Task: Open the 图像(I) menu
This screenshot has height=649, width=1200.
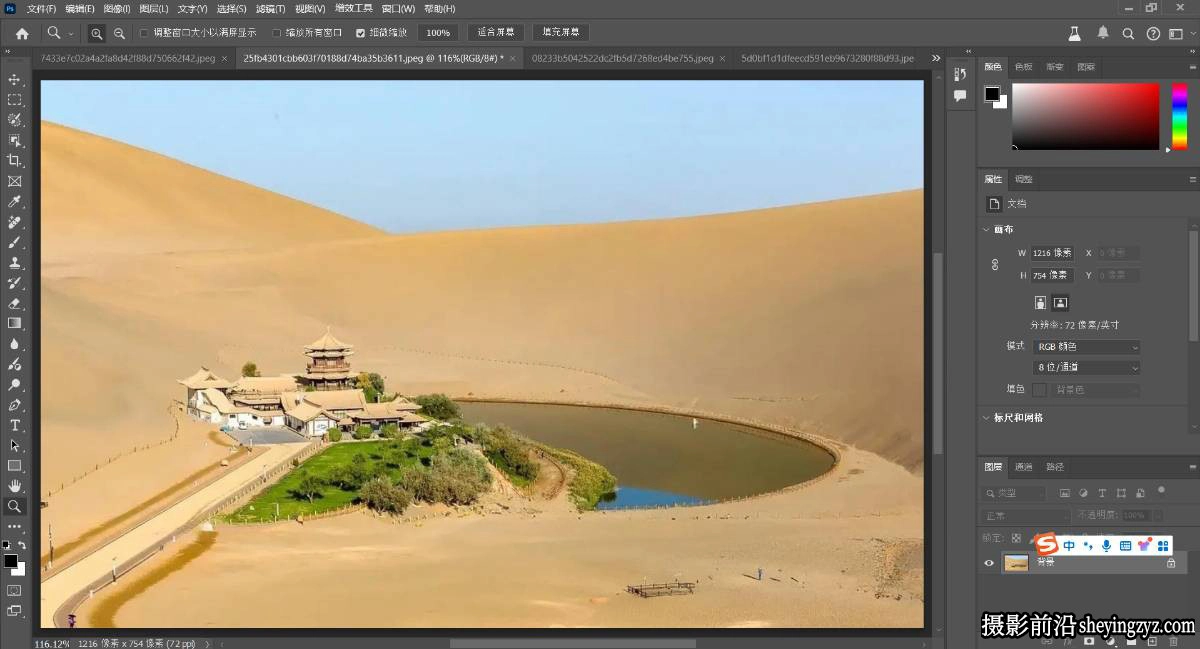Action: tap(117, 8)
